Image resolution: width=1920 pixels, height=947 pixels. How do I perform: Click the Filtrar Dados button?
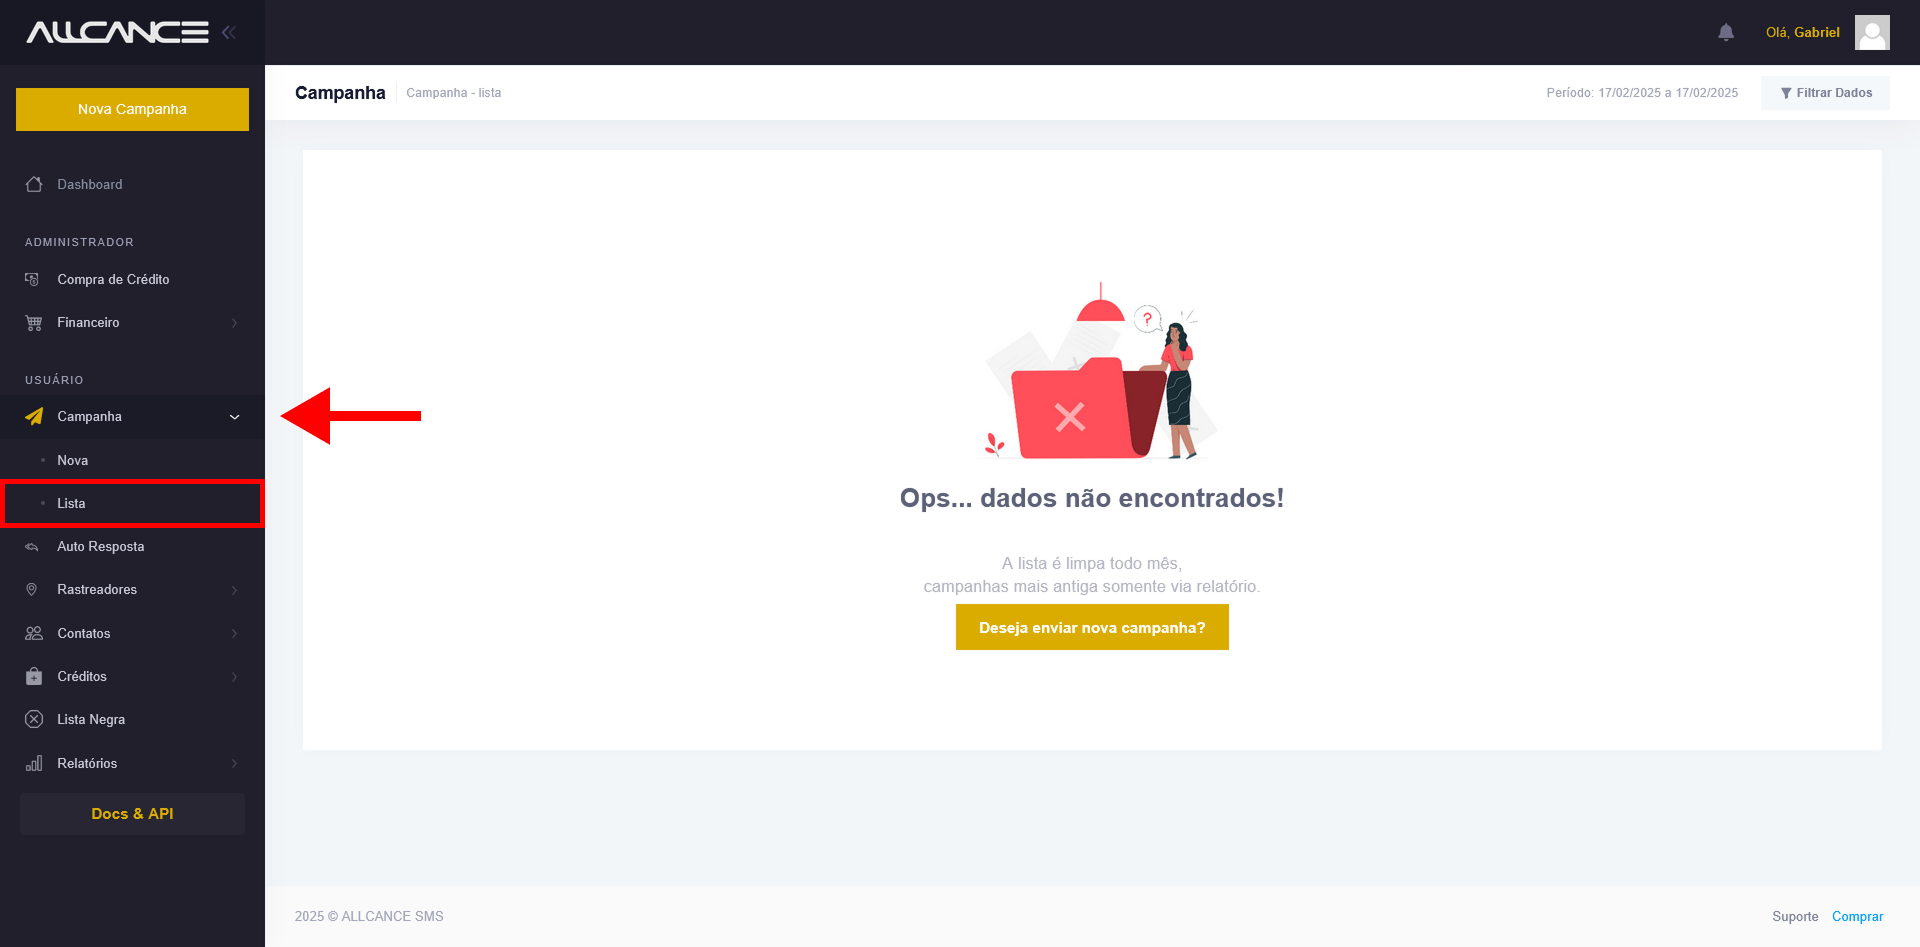click(1825, 93)
